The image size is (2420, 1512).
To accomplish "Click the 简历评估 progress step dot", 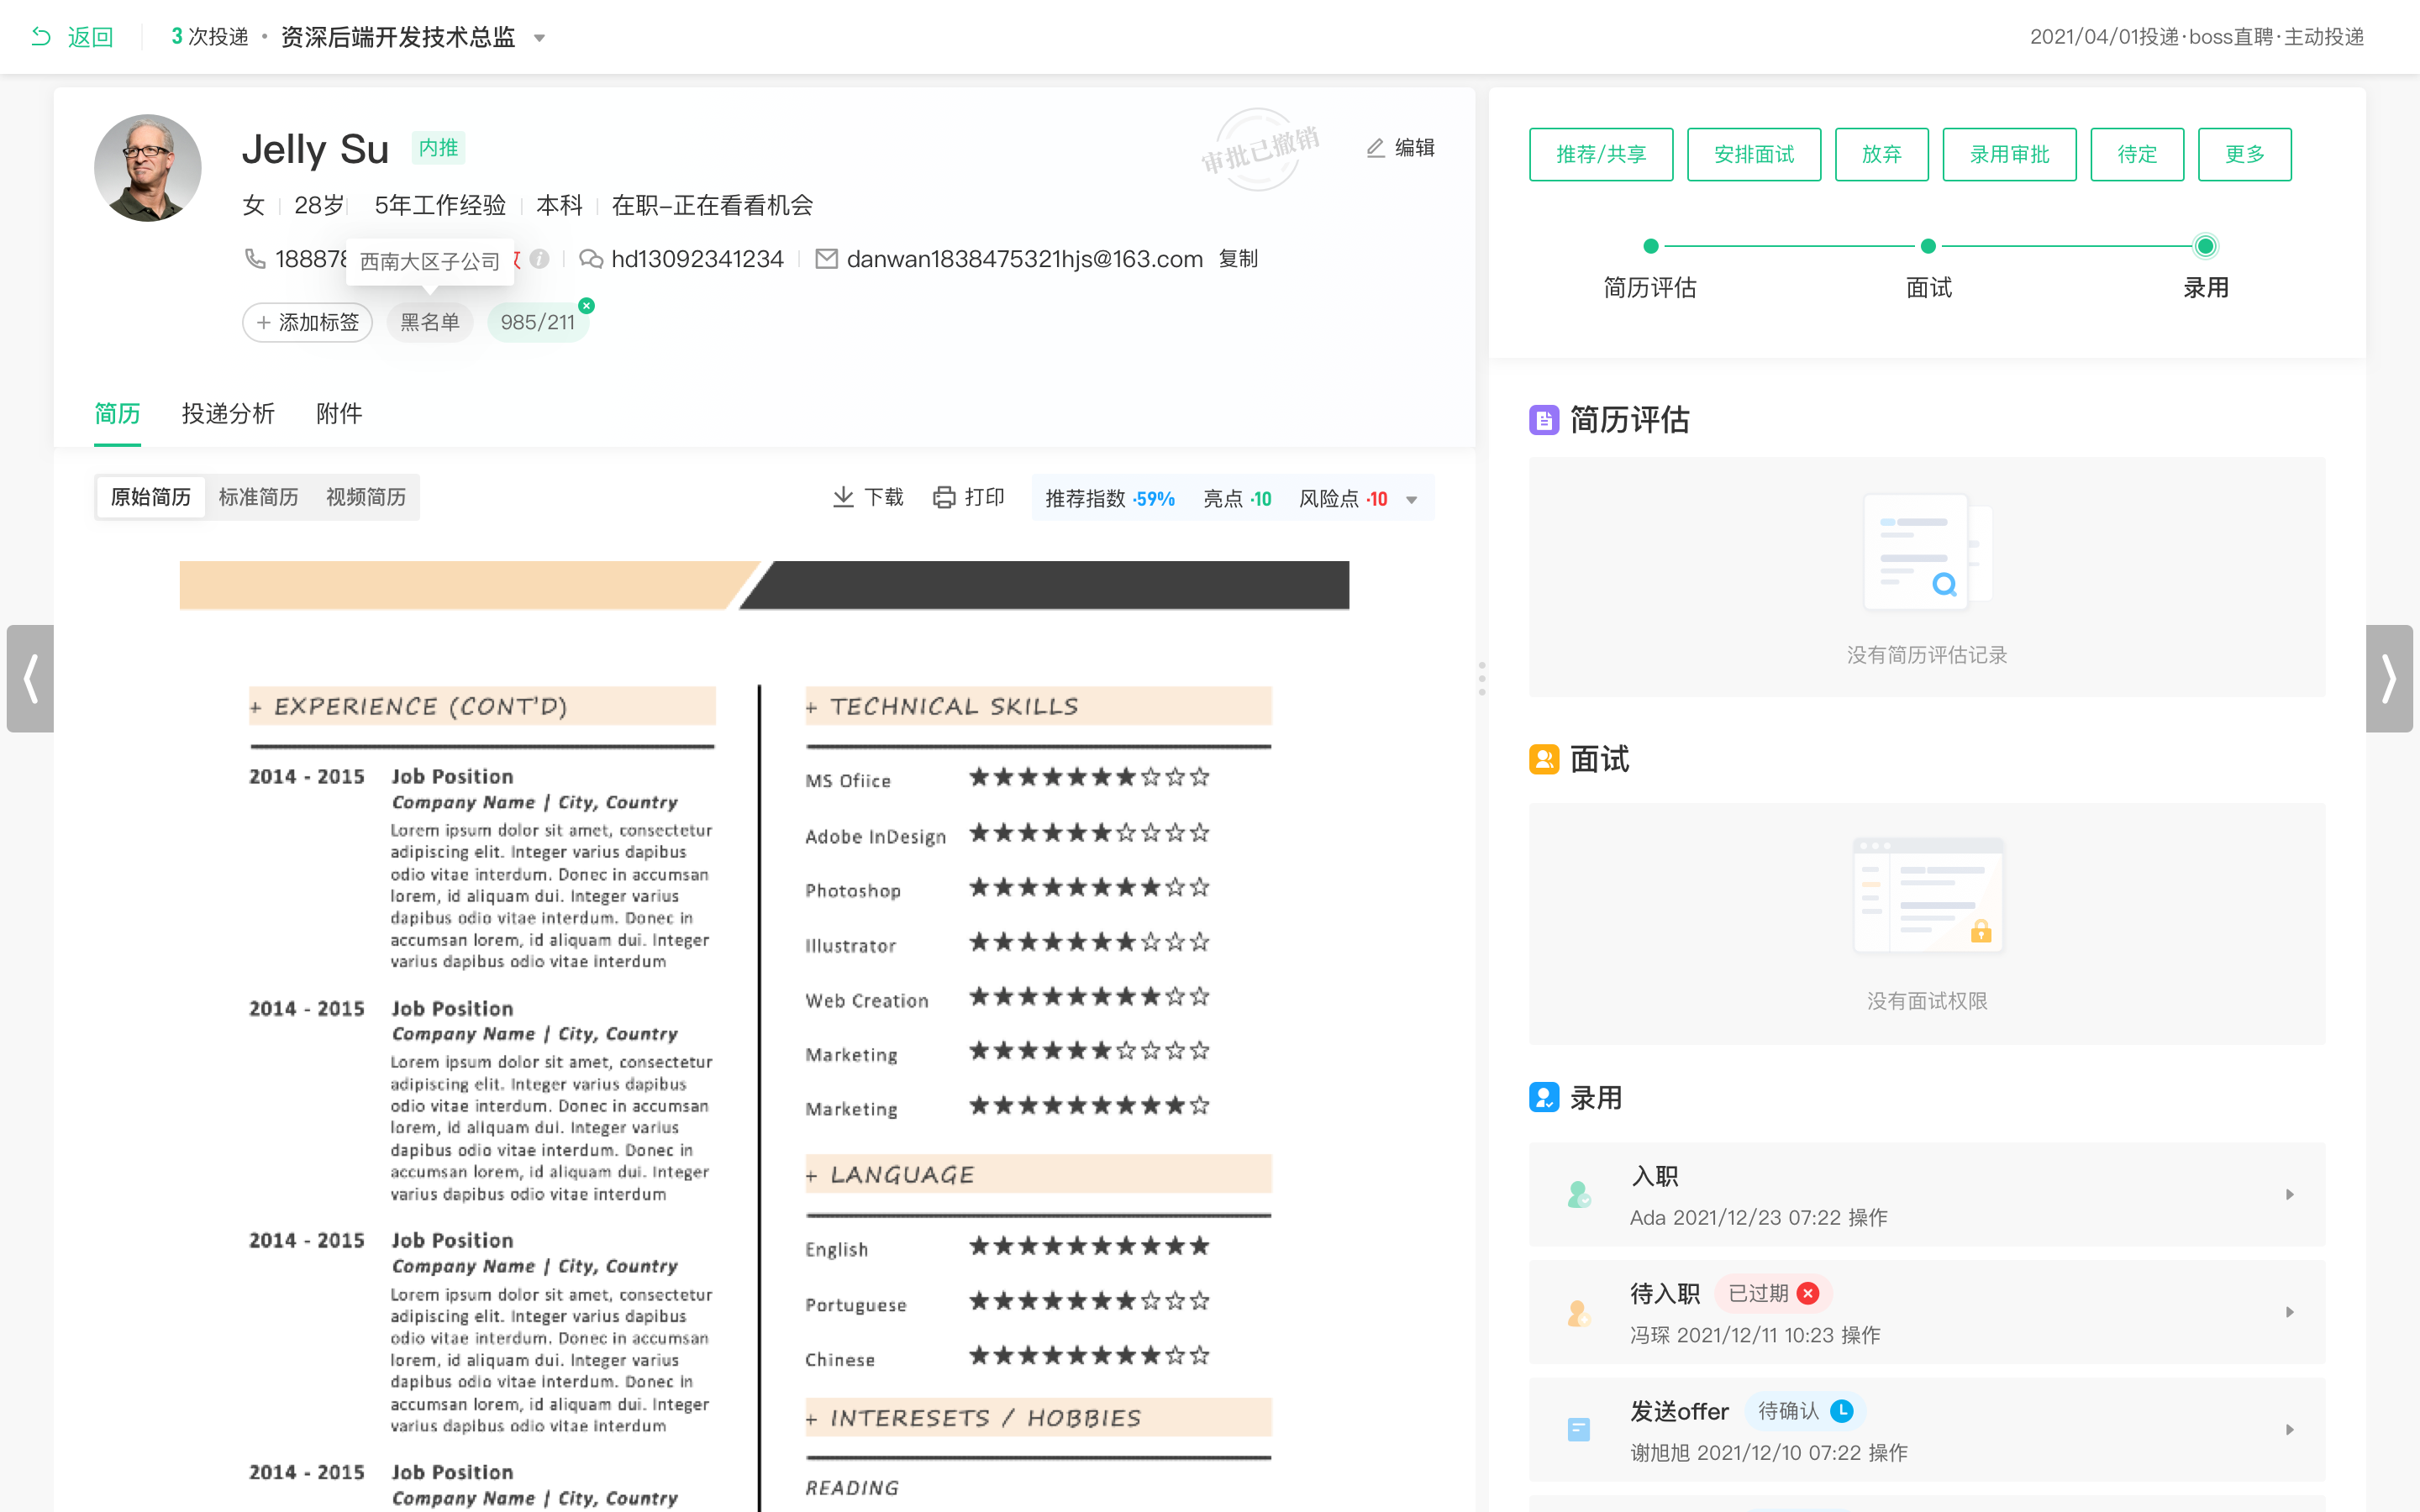I will coord(1651,246).
